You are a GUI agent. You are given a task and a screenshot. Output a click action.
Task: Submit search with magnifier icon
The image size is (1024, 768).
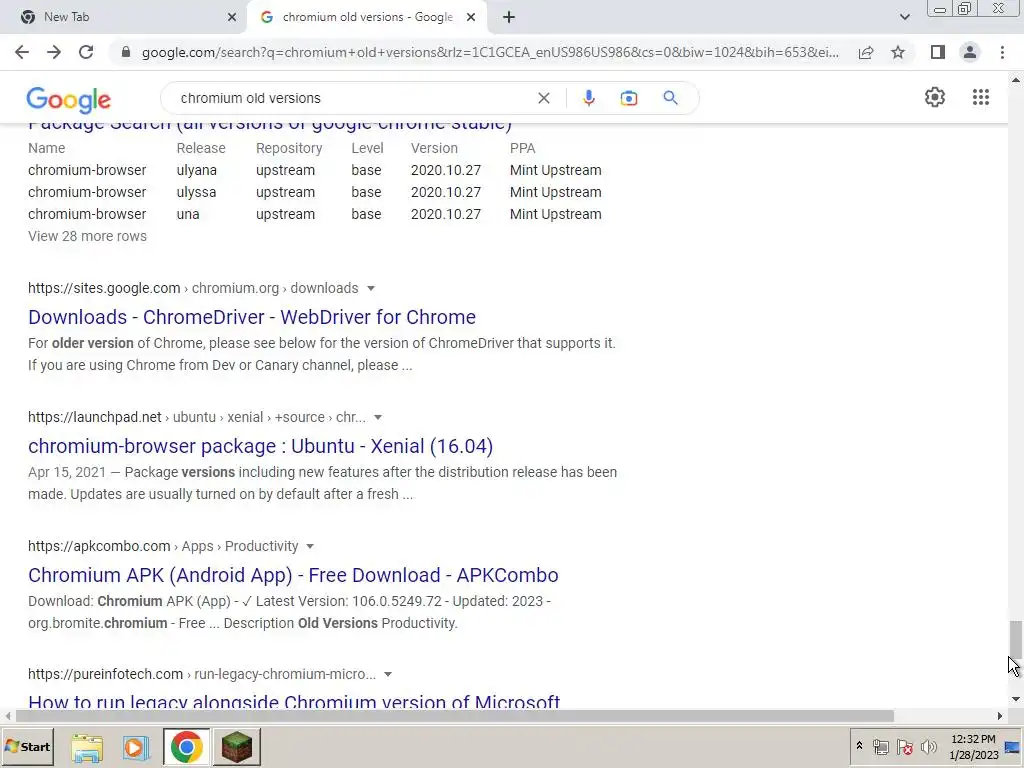[x=670, y=98]
